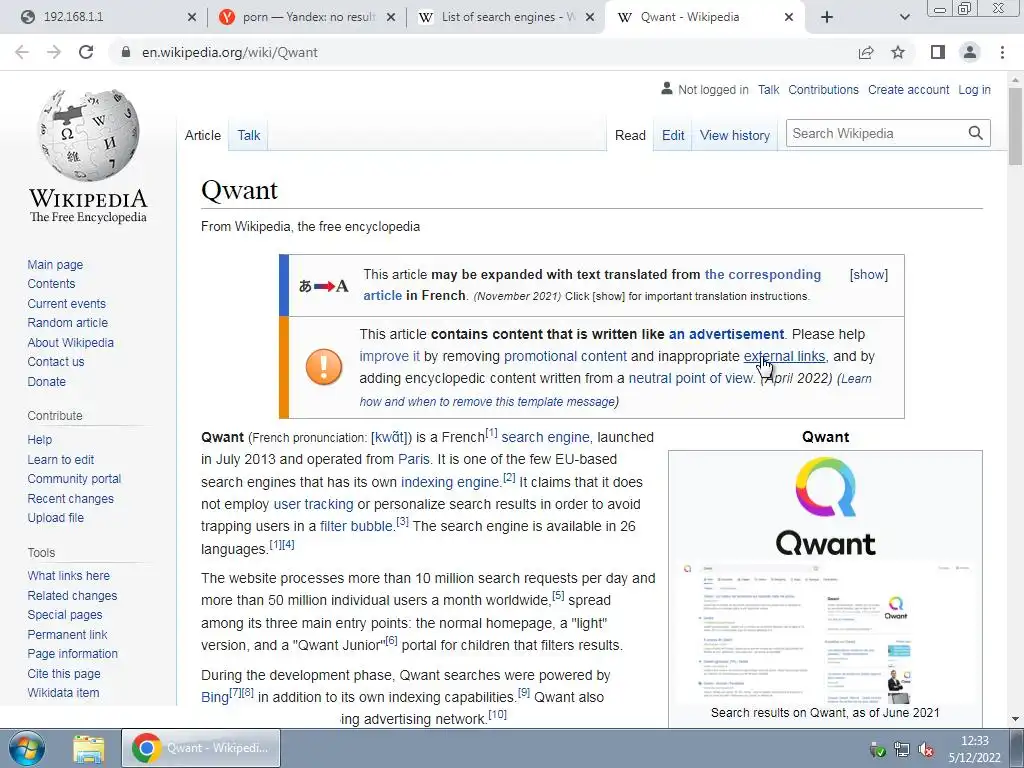Click the Create account link
Screen dimensions: 1024x768
tap(908, 90)
